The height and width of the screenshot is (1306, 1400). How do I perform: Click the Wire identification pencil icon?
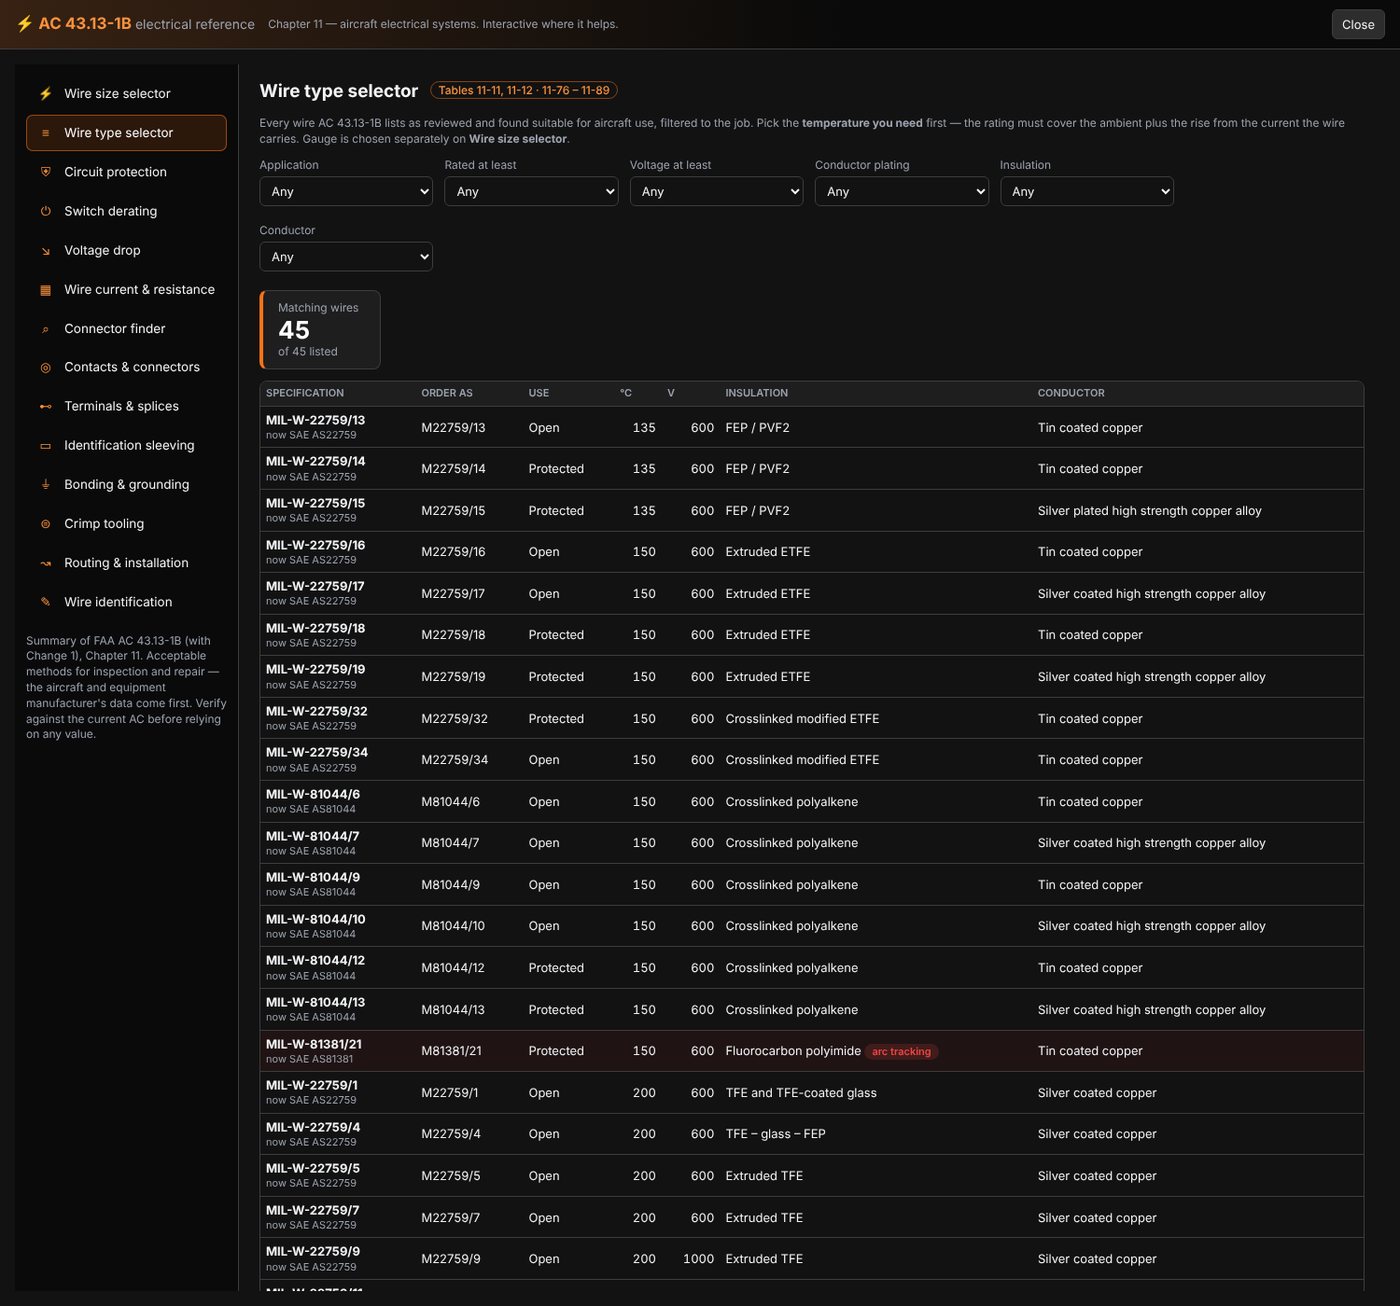(x=45, y=602)
